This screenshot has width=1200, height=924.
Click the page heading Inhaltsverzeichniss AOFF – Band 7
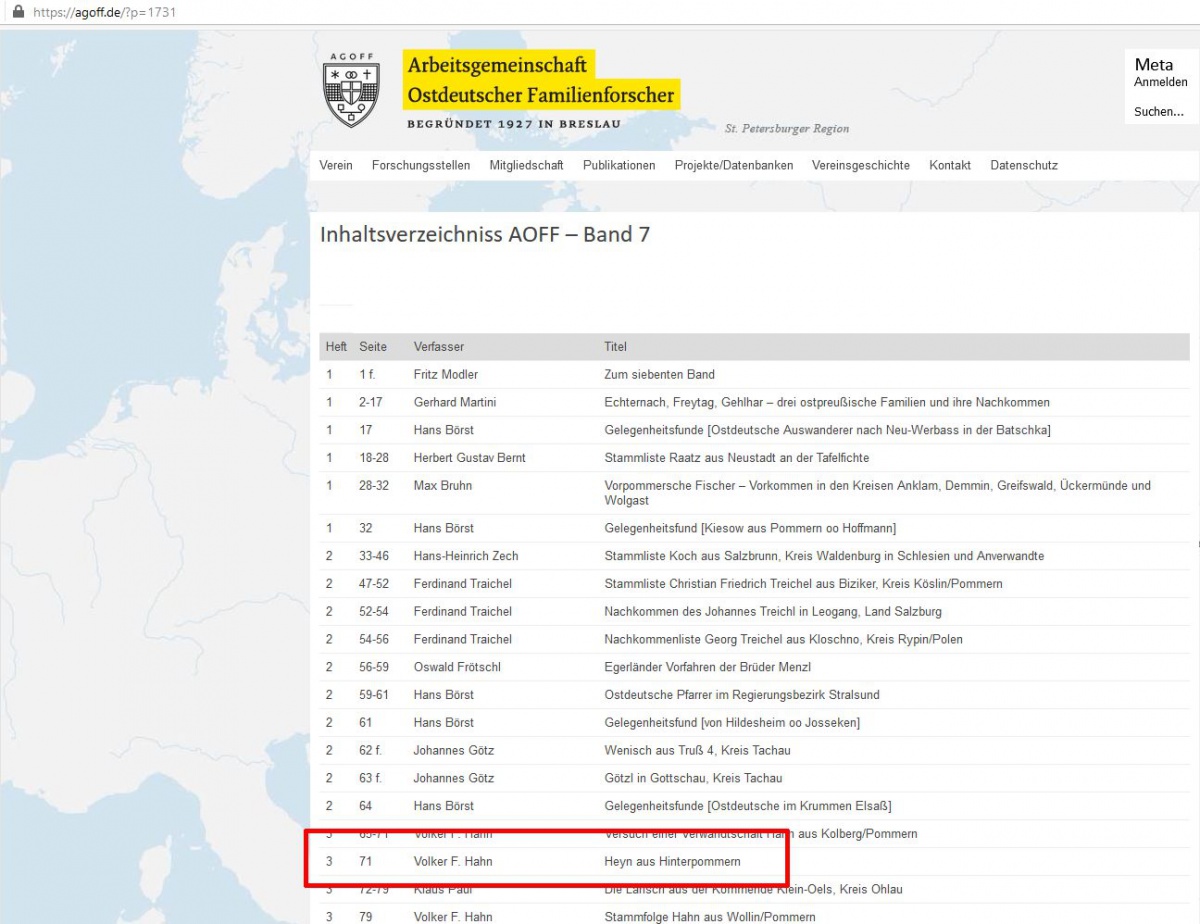pyautogui.click(x=484, y=235)
